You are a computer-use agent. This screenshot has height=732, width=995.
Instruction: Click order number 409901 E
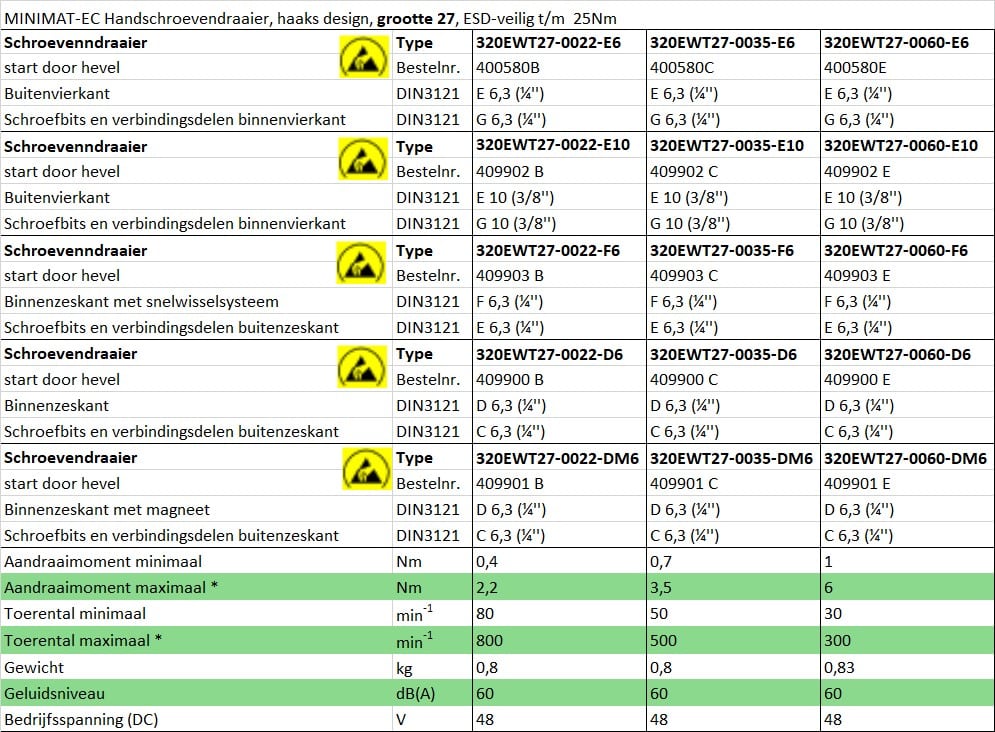click(x=857, y=484)
